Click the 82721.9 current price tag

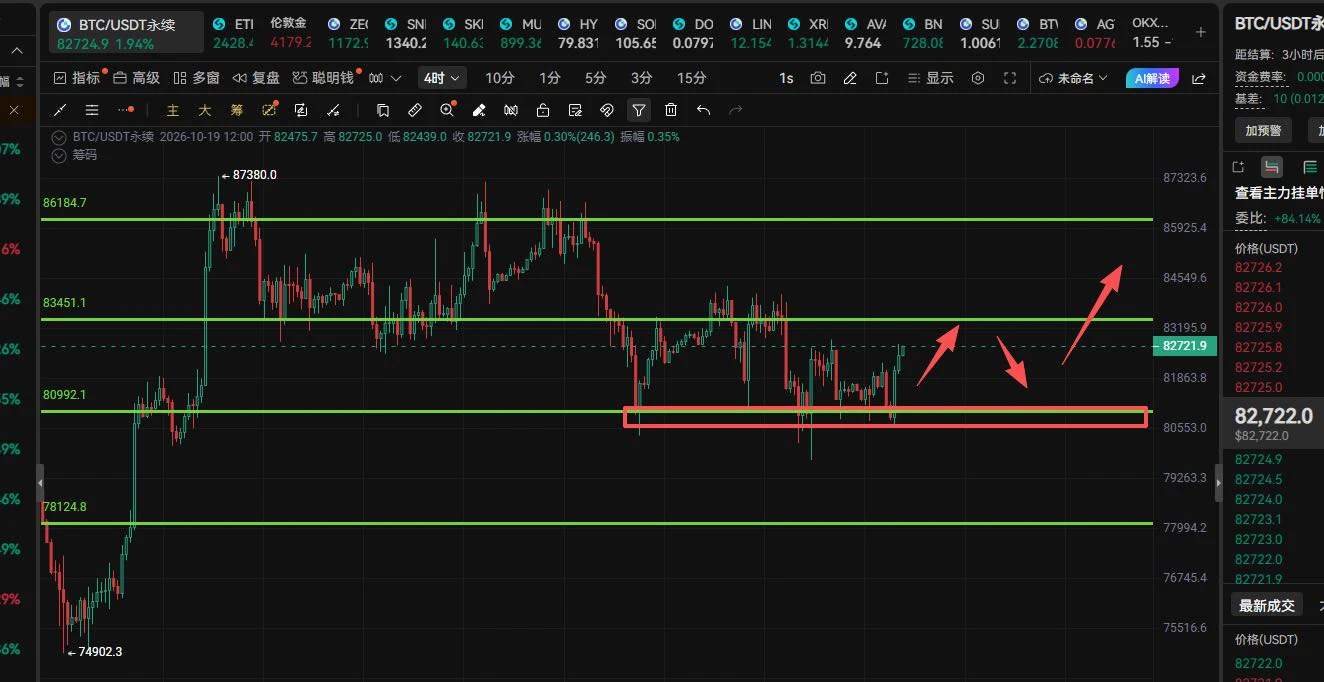(x=1185, y=346)
